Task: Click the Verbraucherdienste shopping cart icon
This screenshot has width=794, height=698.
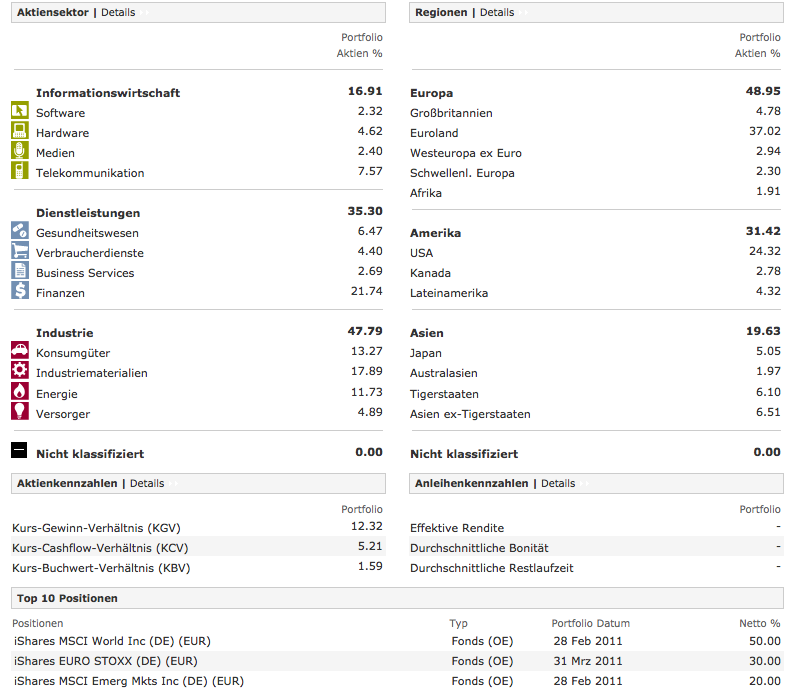Action: point(19,251)
